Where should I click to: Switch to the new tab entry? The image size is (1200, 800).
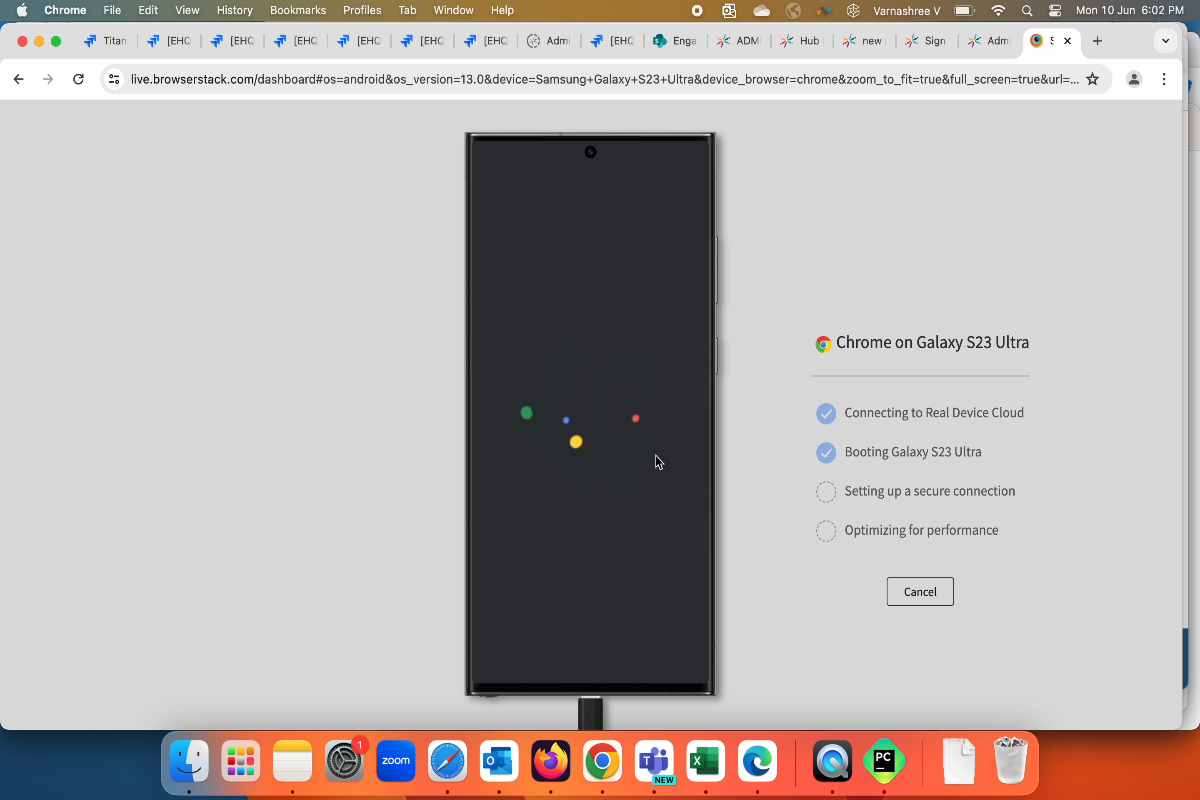(x=864, y=41)
